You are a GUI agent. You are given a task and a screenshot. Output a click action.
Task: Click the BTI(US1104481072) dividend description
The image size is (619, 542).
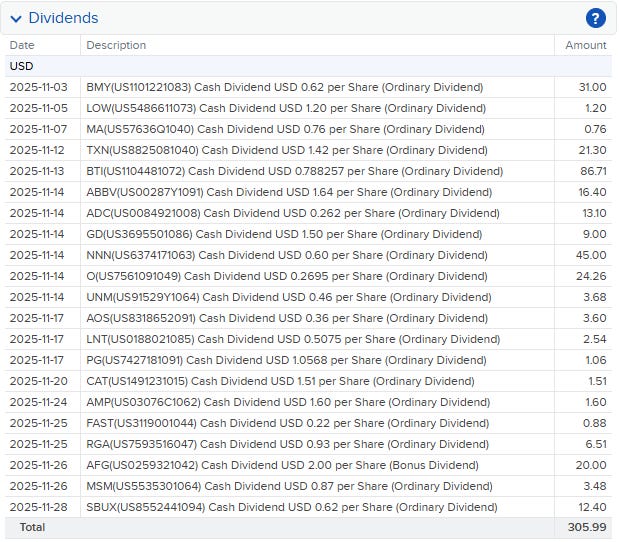294,171
